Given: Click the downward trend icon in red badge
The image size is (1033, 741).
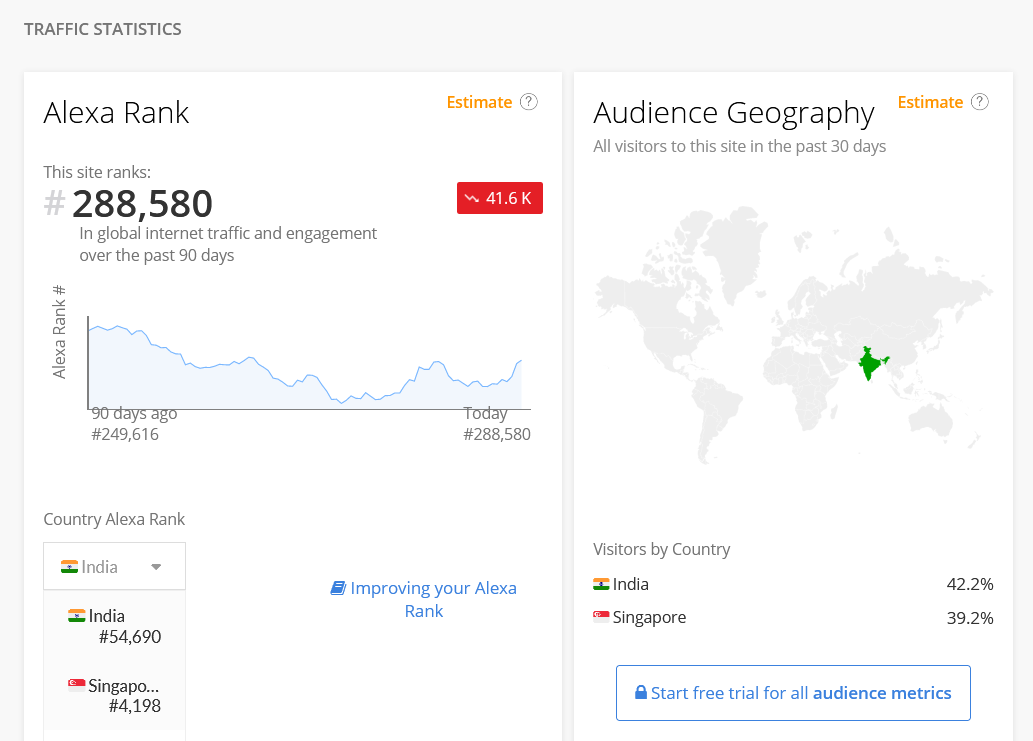Looking at the screenshot, I should [x=472, y=199].
